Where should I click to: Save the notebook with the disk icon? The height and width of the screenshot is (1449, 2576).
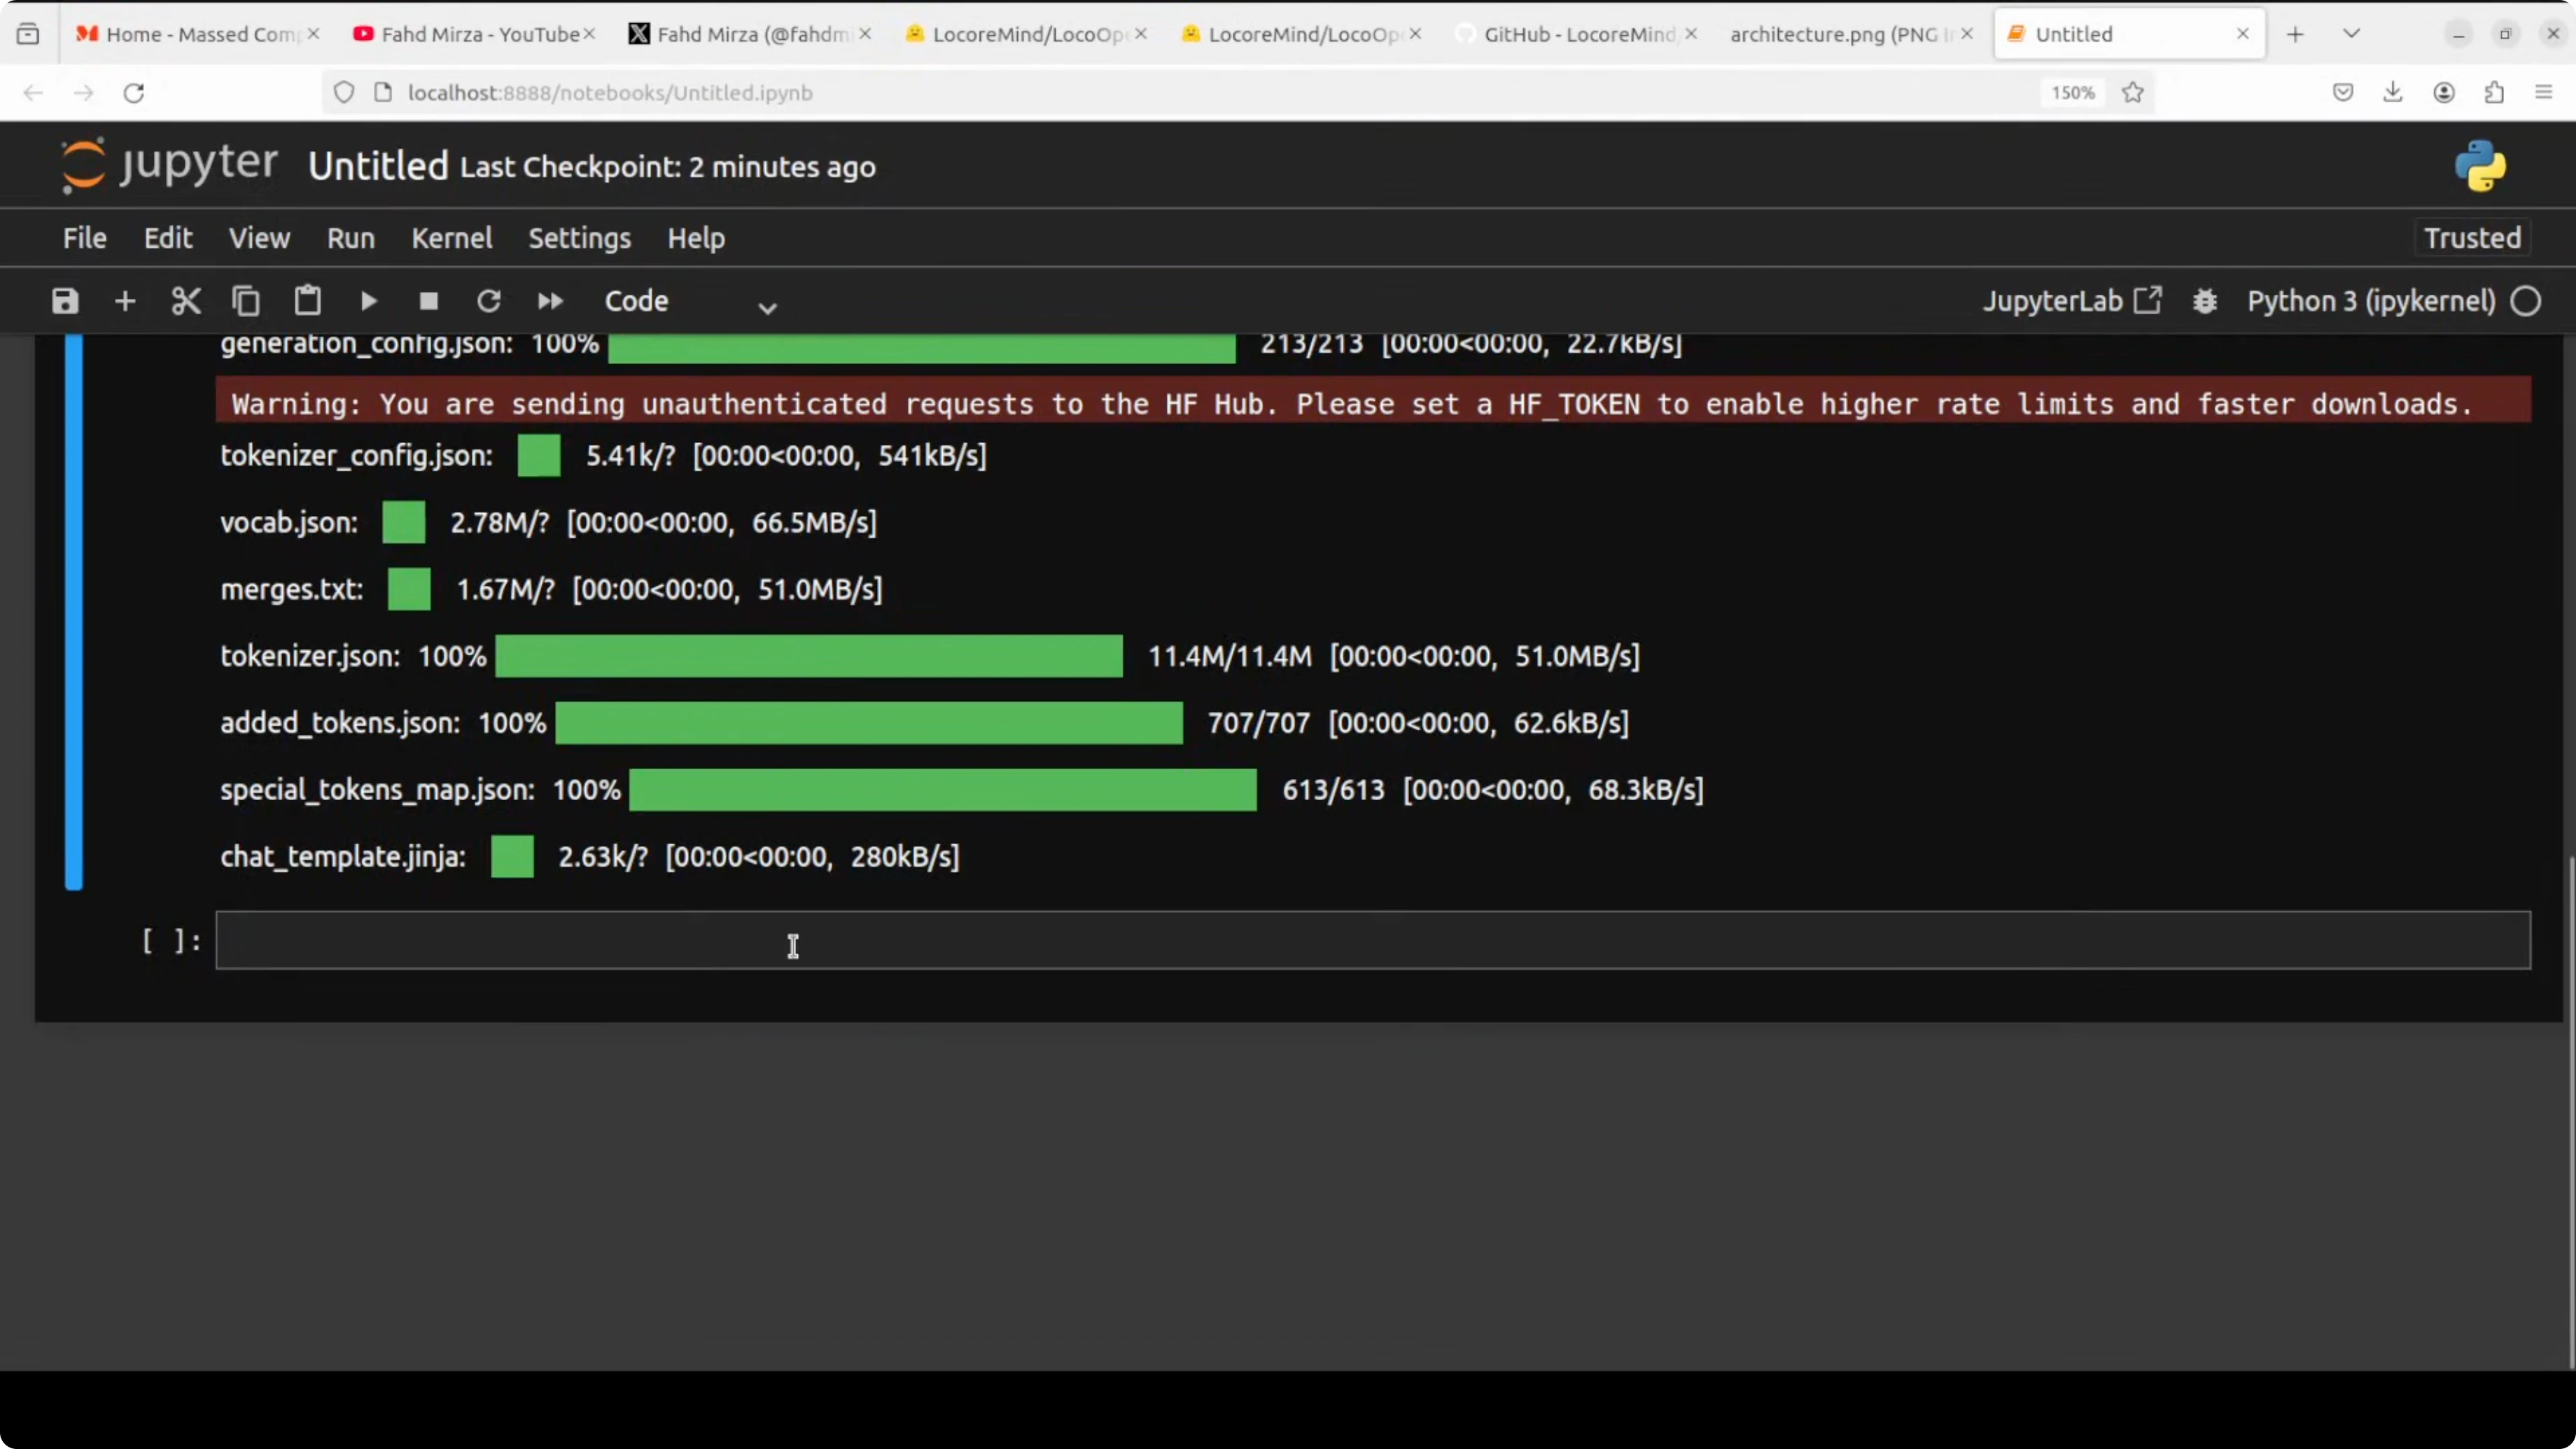[65, 301]
